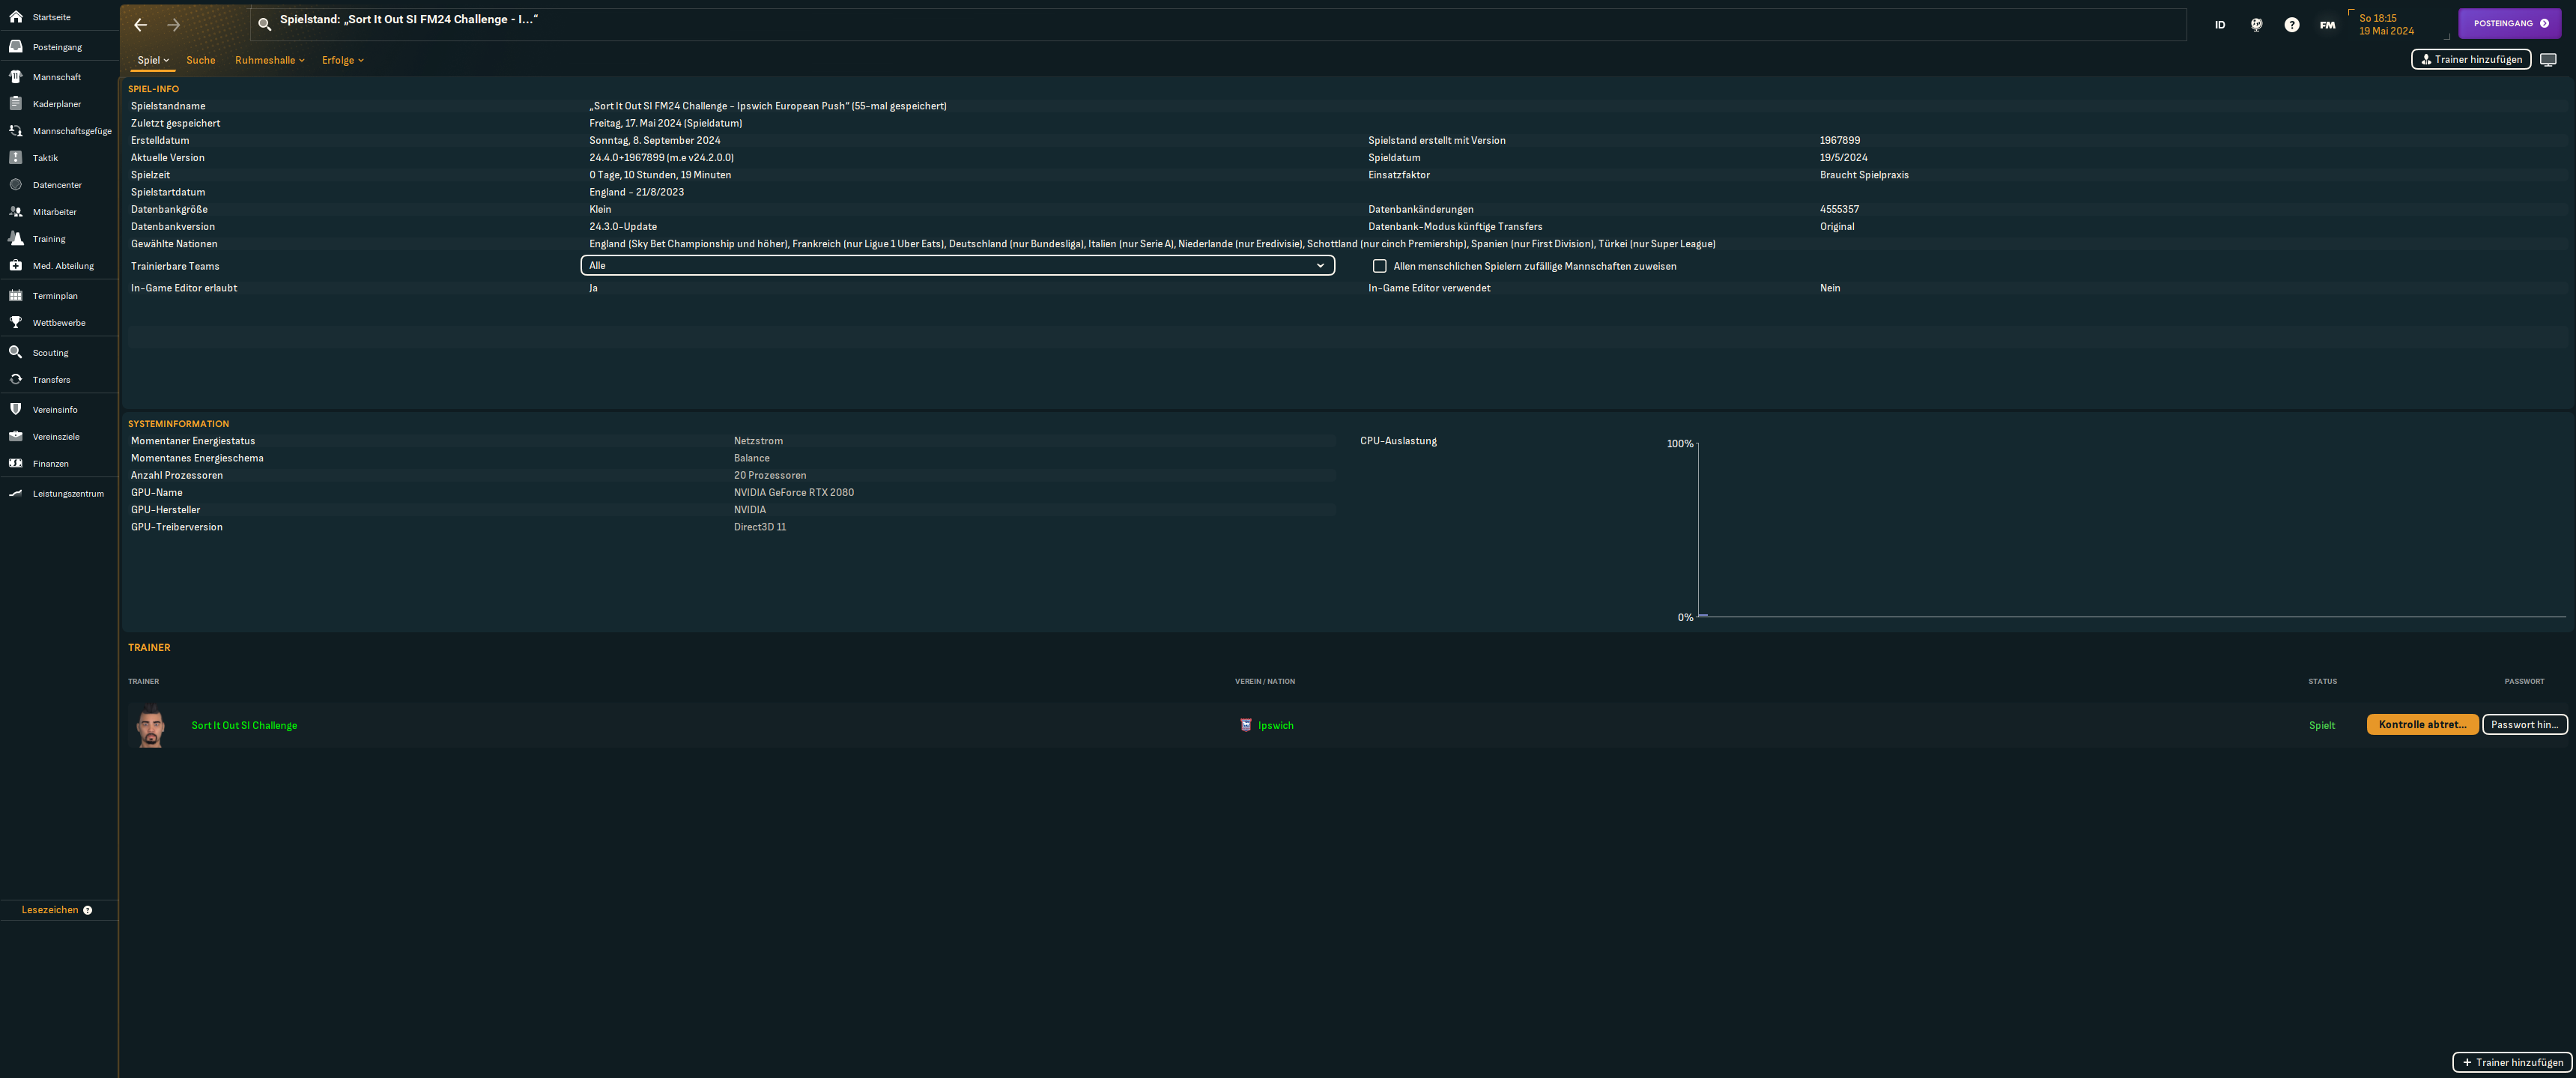Open the Kaderplaner clipboard icon
The image size is (2576, 1078).
[x=15, y=104]
